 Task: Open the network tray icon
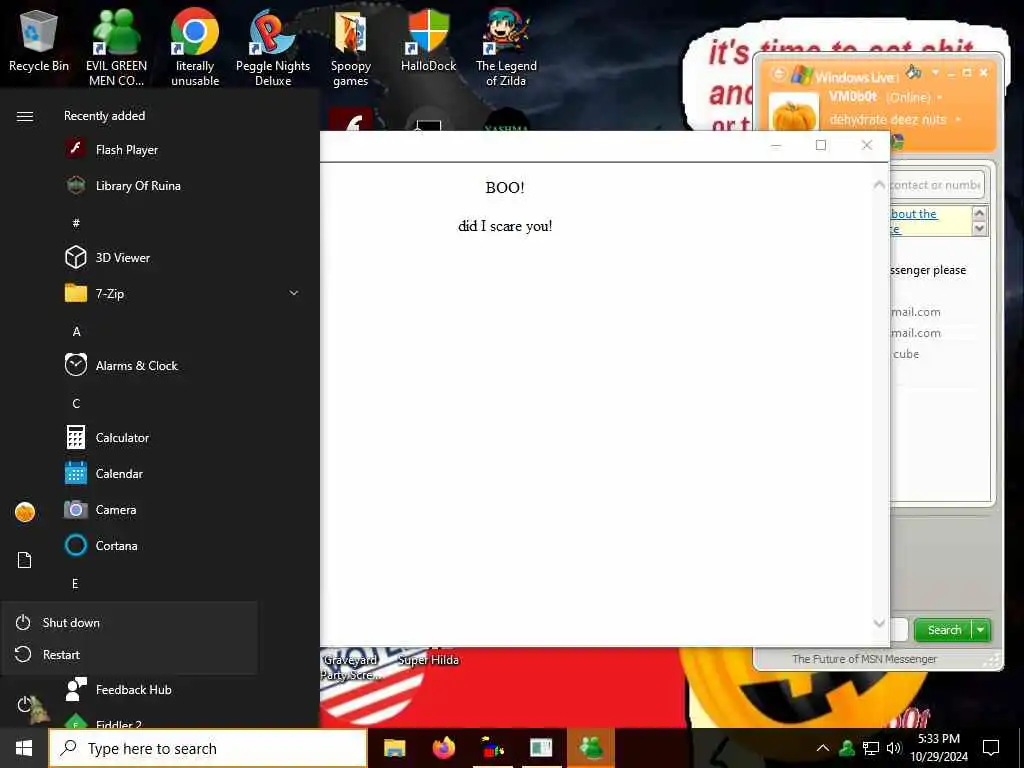[x=871, y=748]
